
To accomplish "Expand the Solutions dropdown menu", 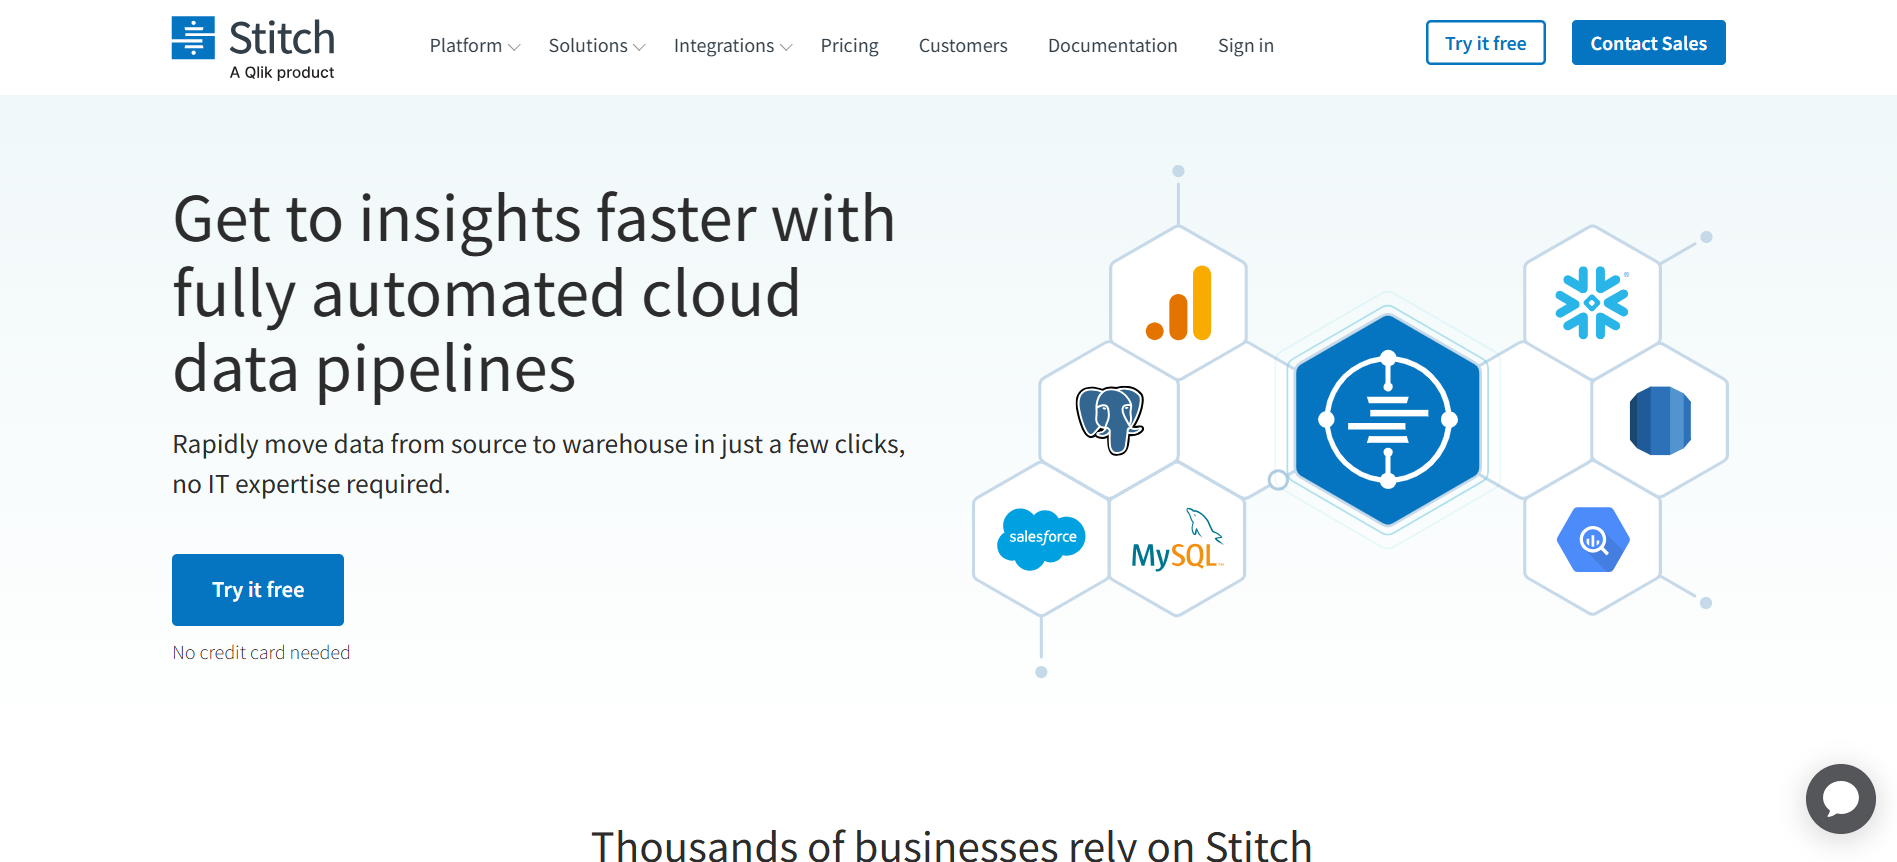I will 597,46.
